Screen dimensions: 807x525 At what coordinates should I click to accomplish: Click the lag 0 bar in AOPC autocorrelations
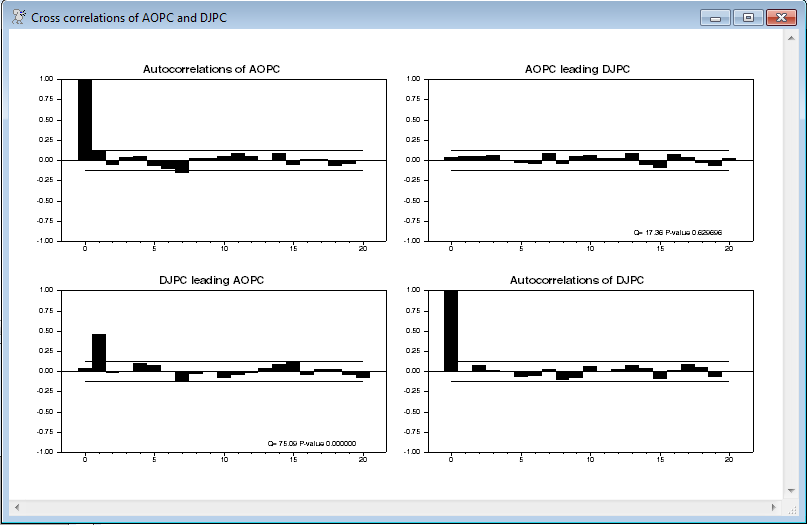pyautogui.click(x=85, y=119)
